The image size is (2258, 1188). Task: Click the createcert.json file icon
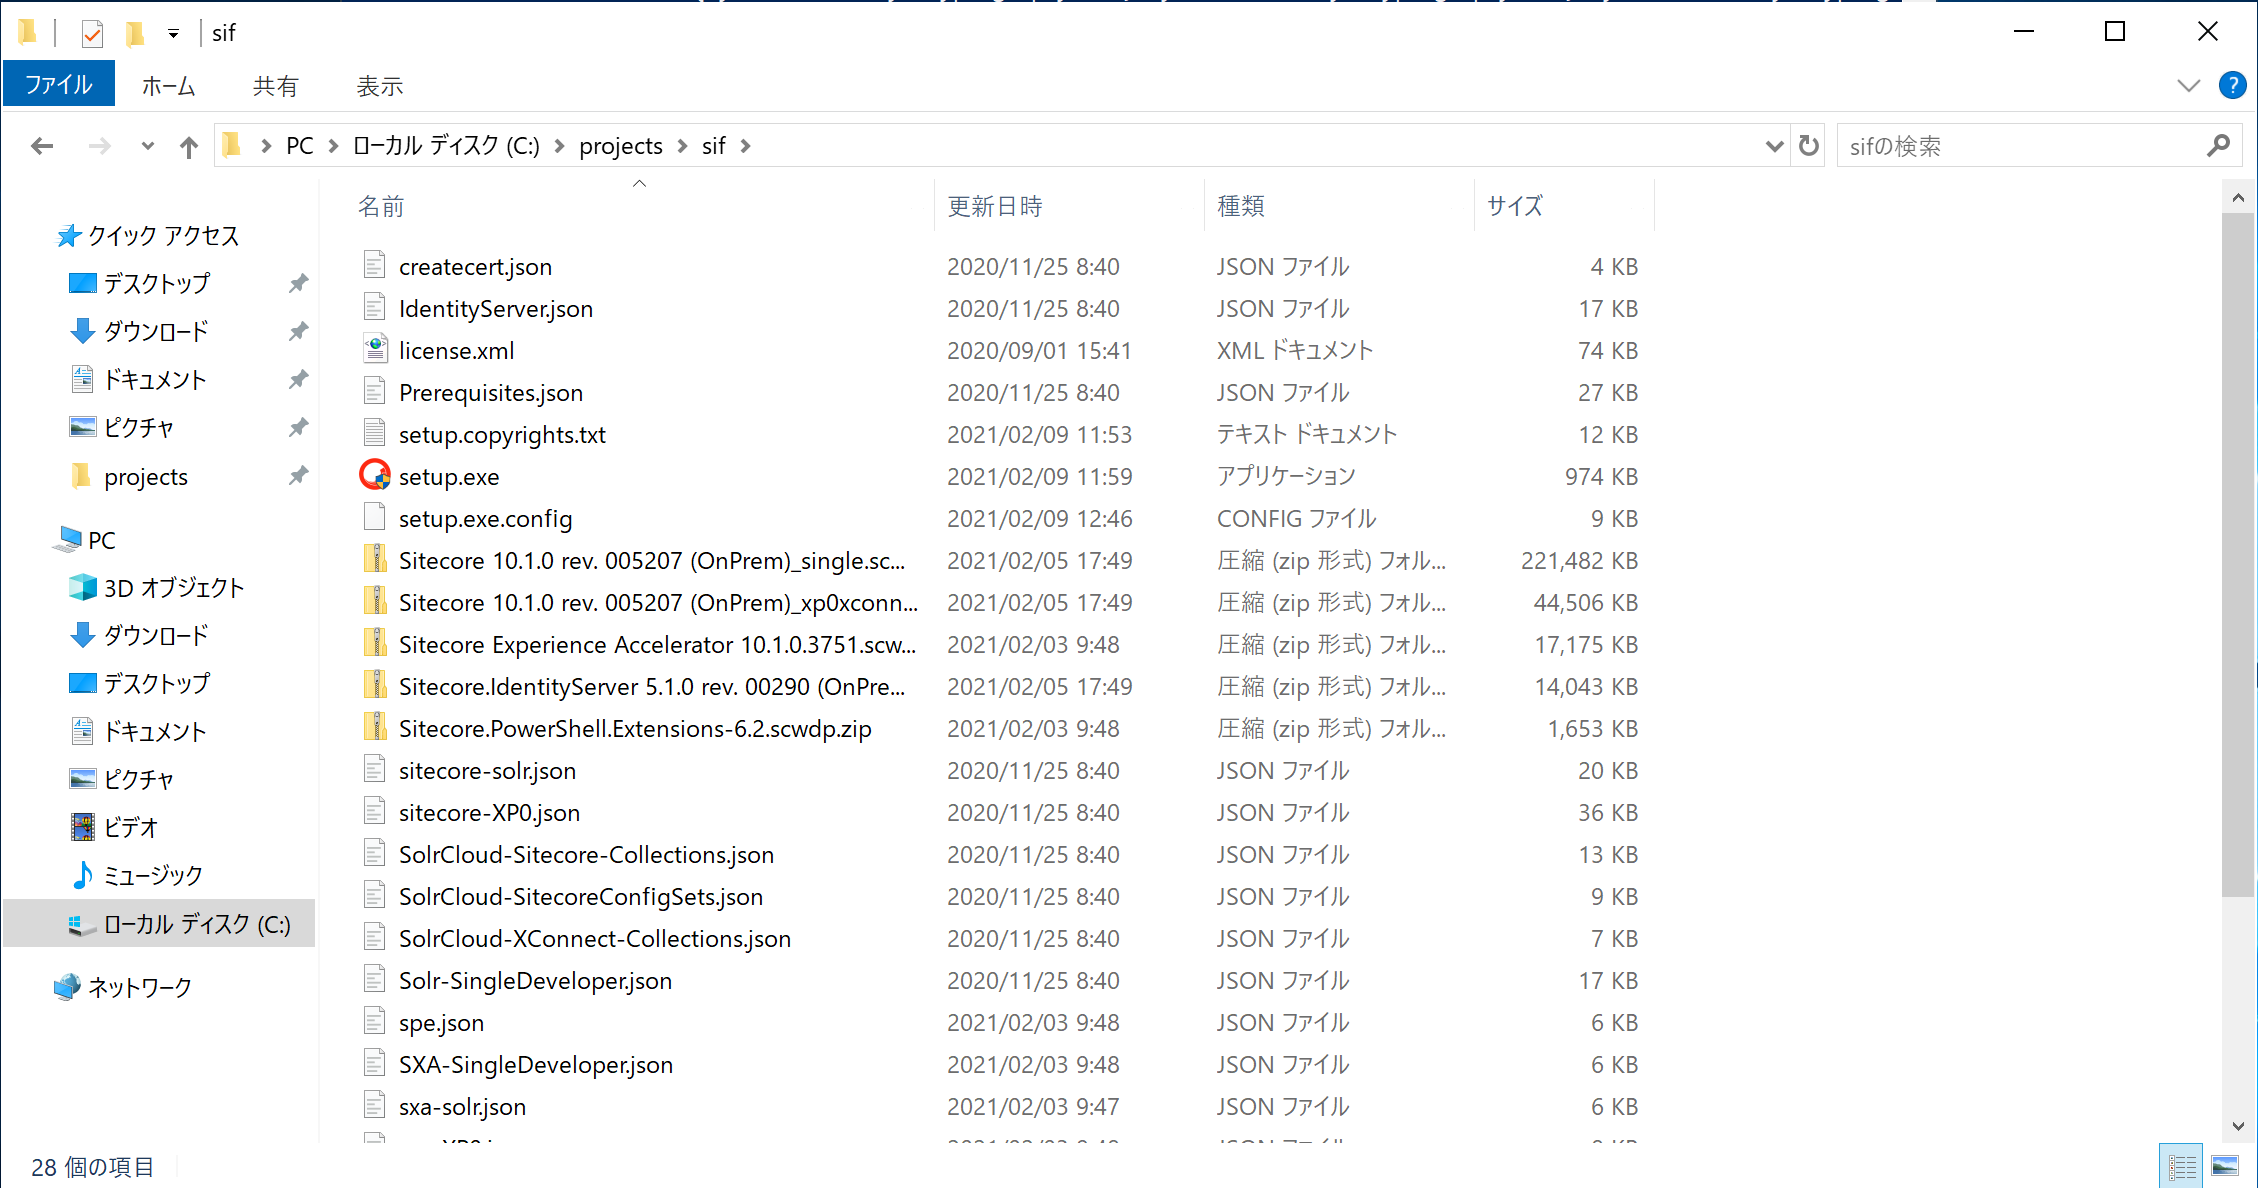pyautogui.click(x=375, y=265)
